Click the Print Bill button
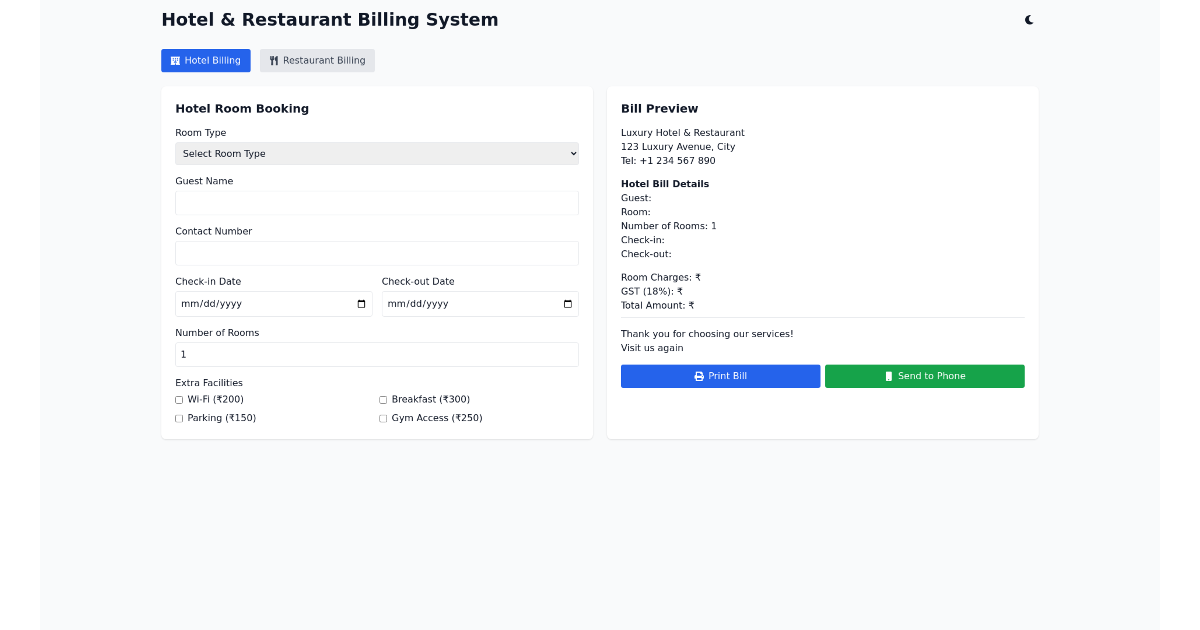Screen dimensions: 1200x630 coord(720,376)
